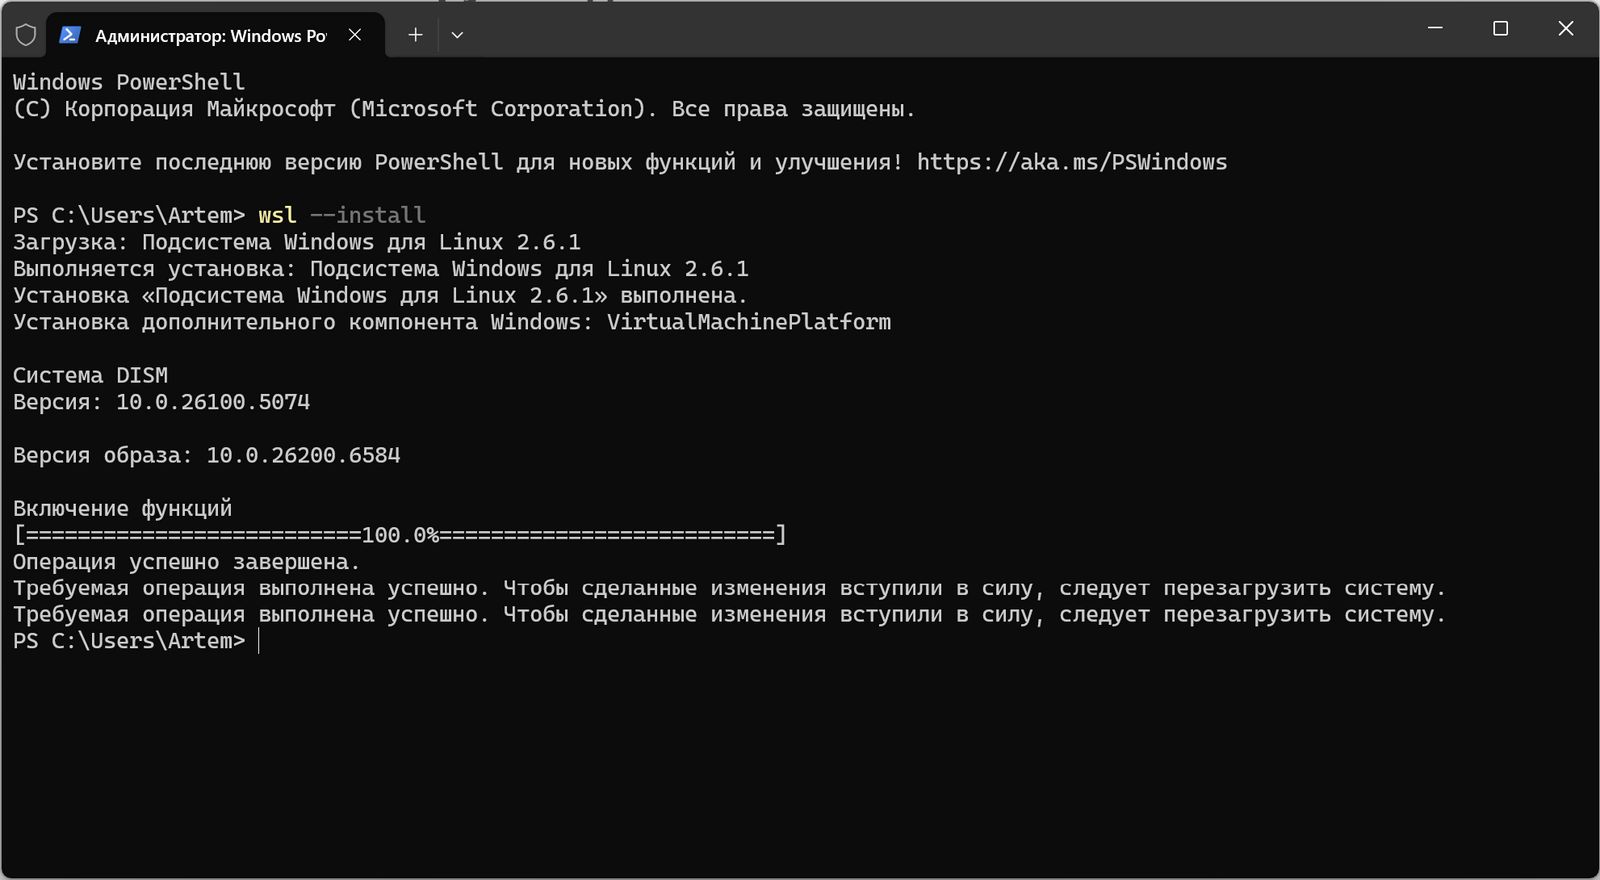Select the Администратор: Windows PowerShell tab
Viewport: 1600px width, 880px height.
(210, 36)
